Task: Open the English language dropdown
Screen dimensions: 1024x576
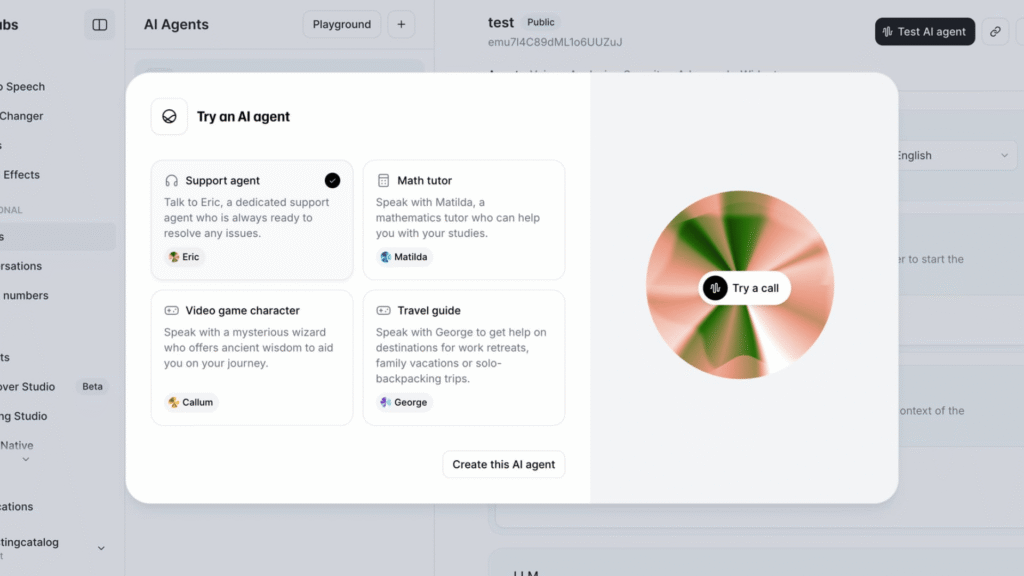Action: pyautogui.click(x=957, y=155)
